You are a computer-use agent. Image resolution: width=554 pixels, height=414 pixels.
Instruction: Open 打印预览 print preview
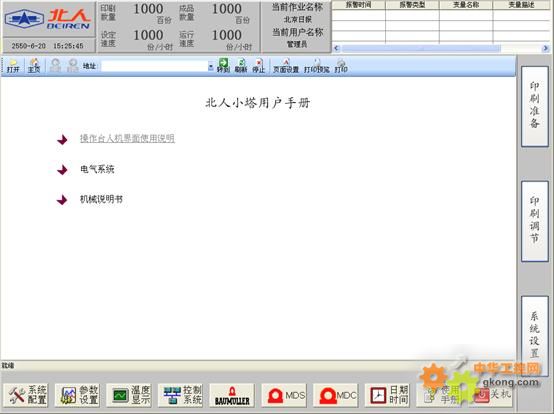point(317,66)
